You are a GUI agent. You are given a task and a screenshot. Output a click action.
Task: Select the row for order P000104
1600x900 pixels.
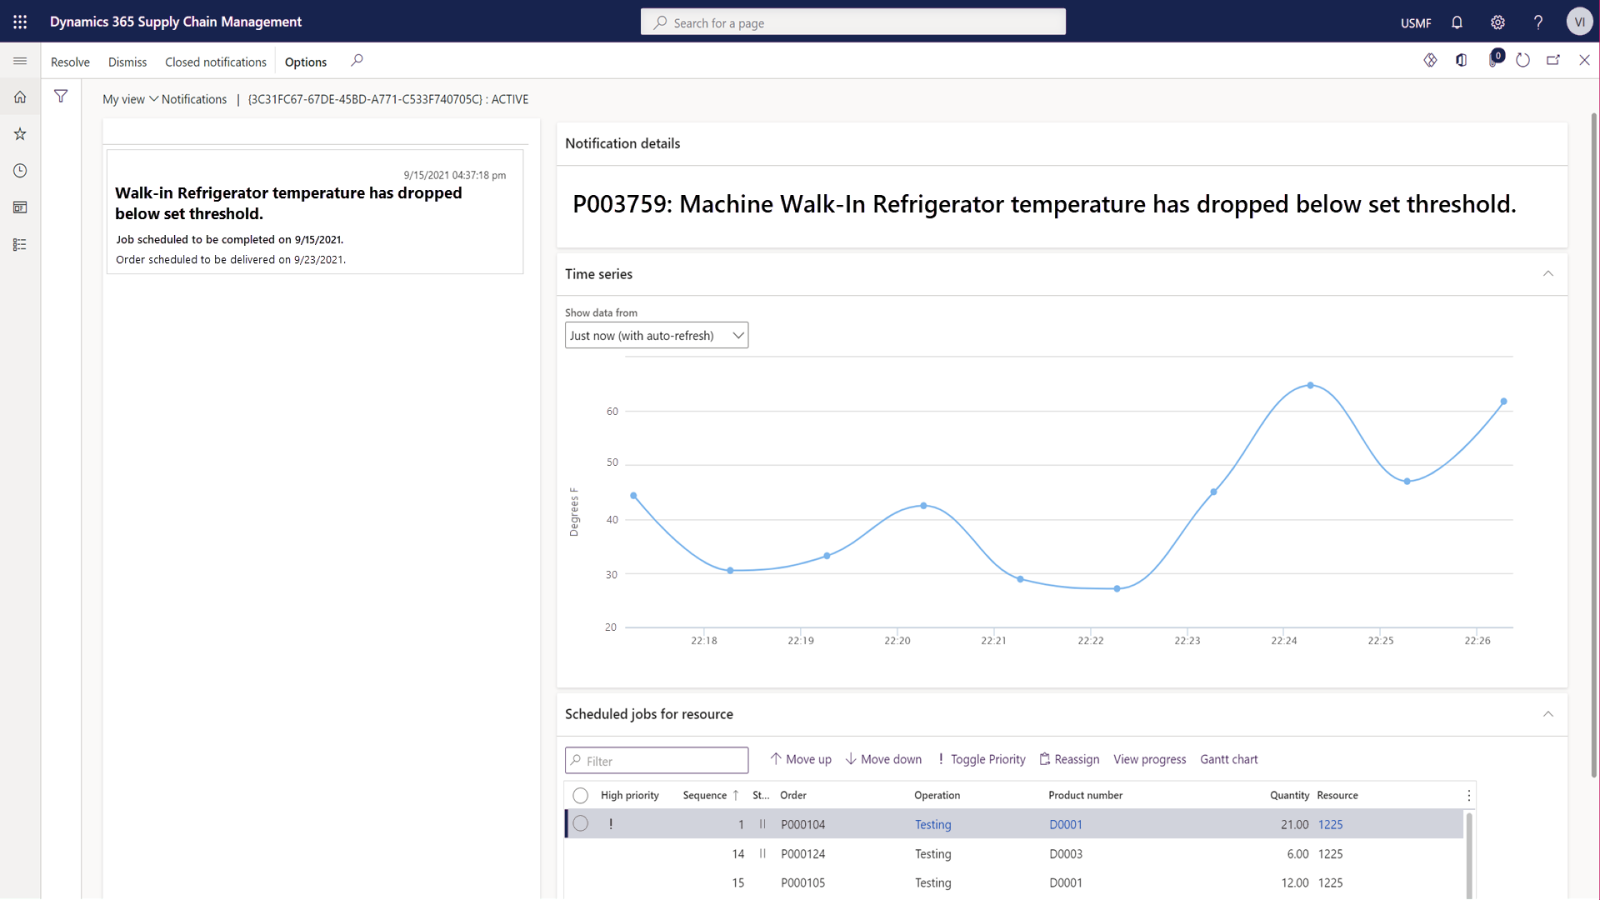coord(580,824)
